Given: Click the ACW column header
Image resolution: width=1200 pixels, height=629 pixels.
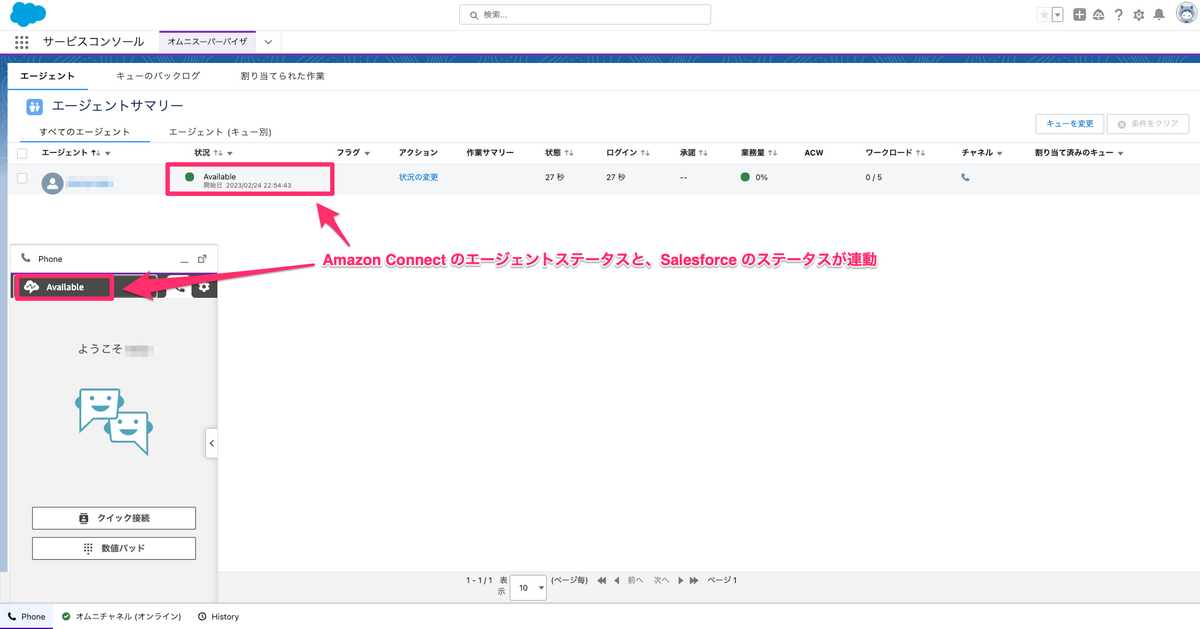Looking at the screenshot, I should [x=813, y=153].
